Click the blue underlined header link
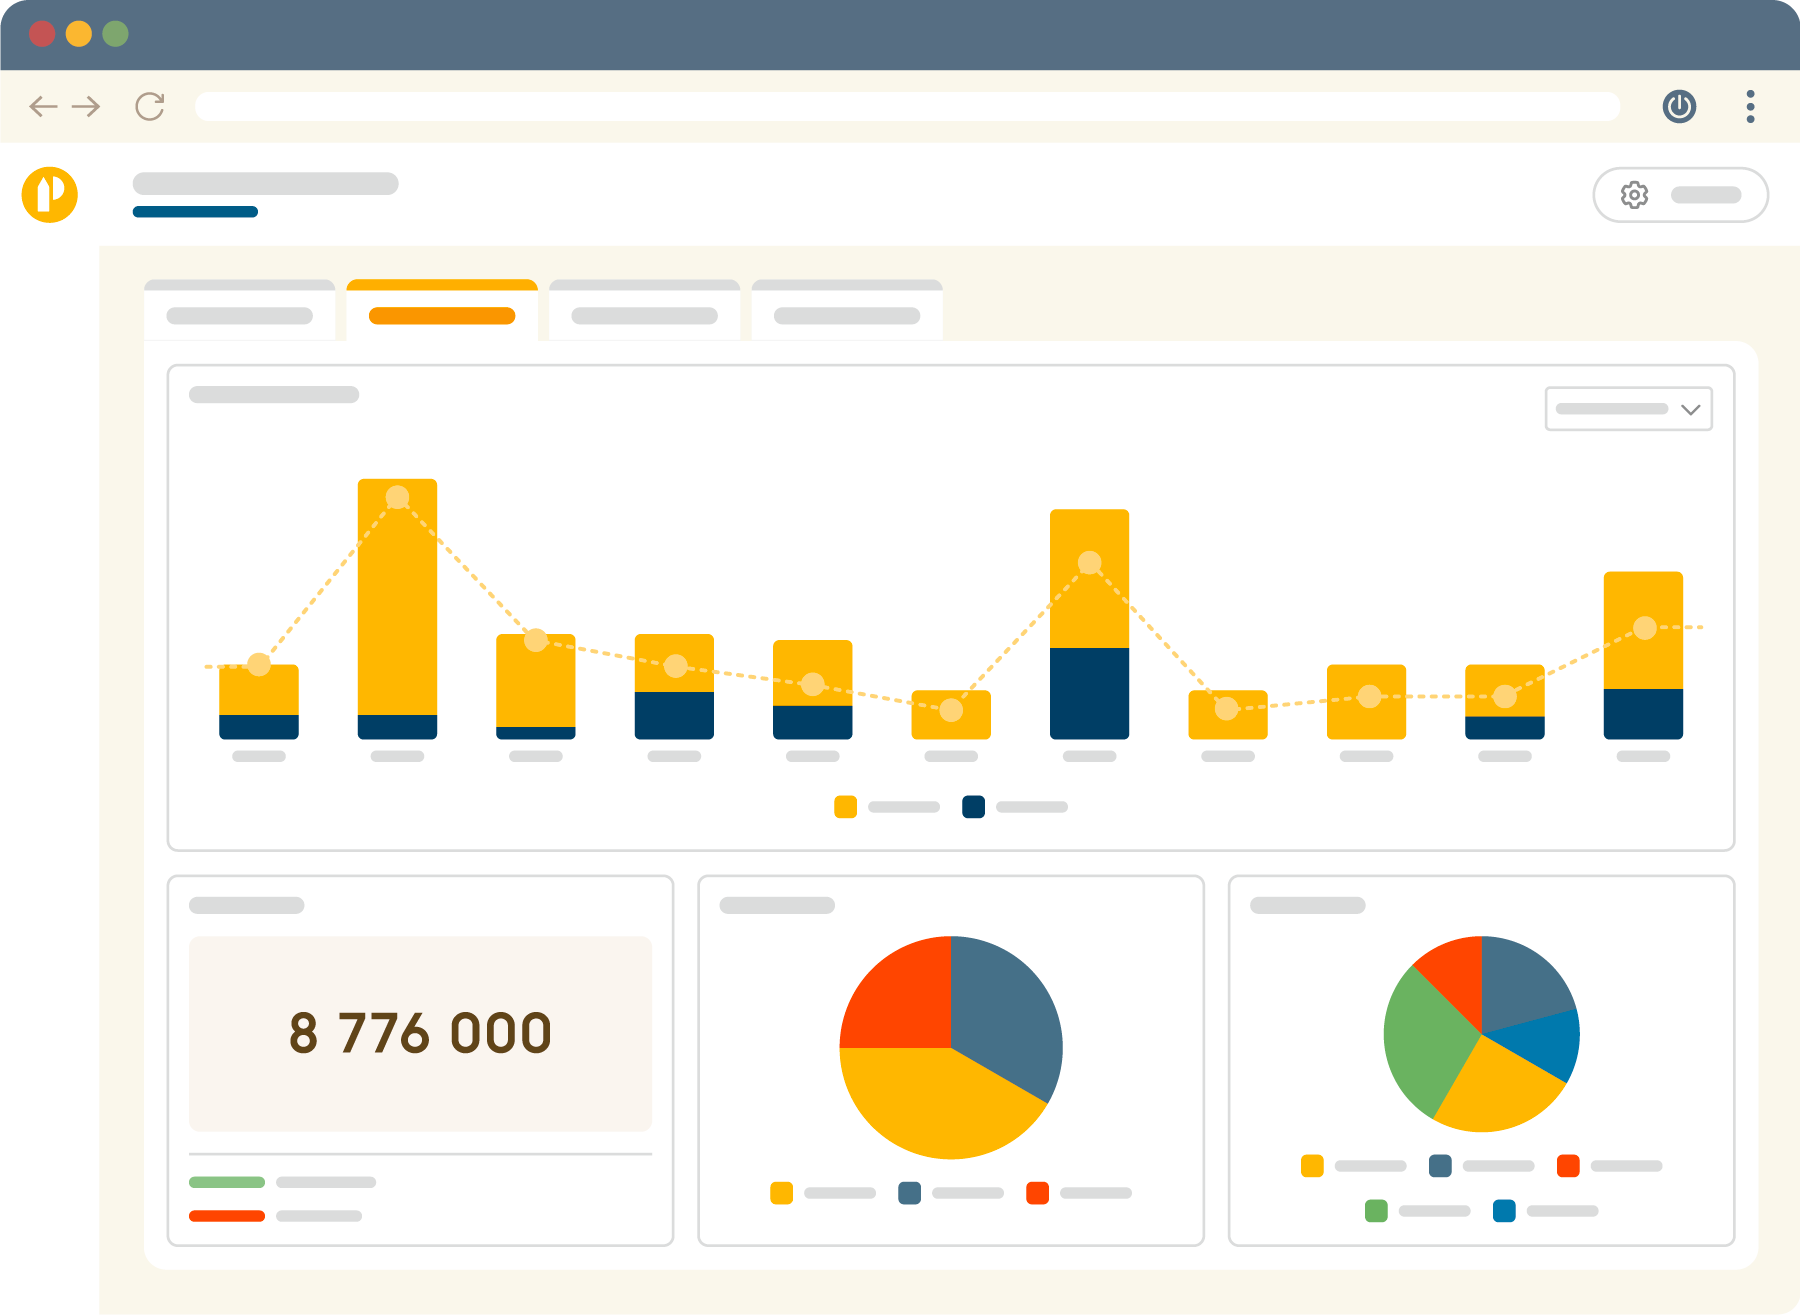 pyautogui.click(x=195, y=212)
